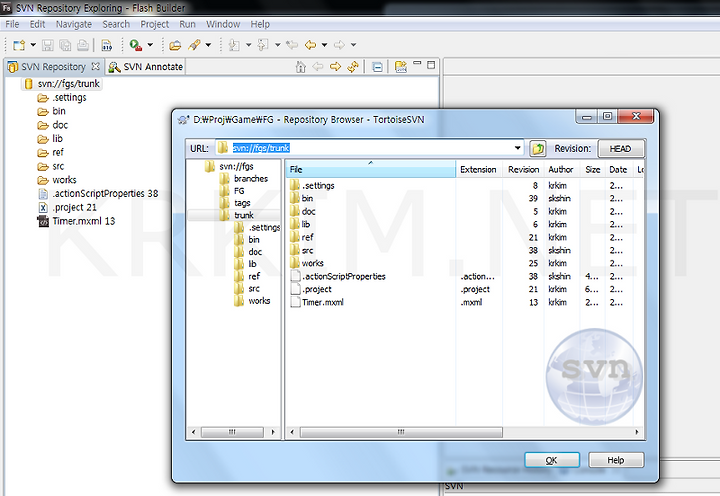Select branches folder in TortoiseSVN tree
This screenshot has width=720, height=496.
pos(251,179)
